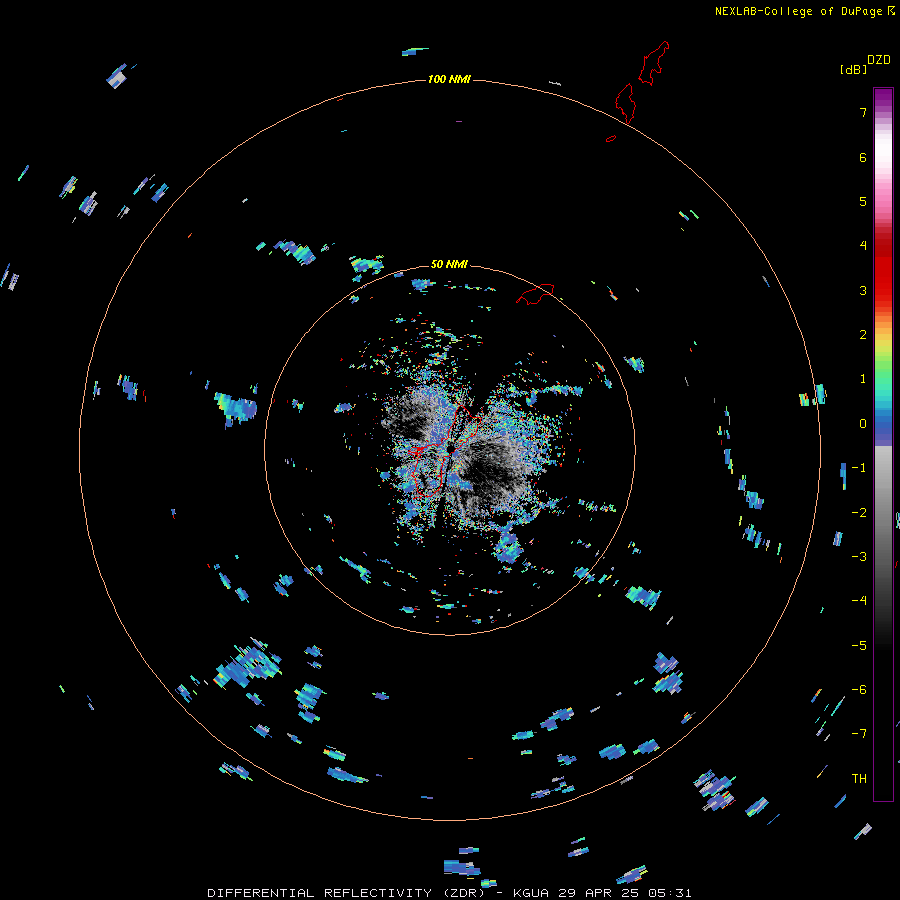The image size is (900, 900).
Task: Click the -5 value on the scale
Action: point(859,646)
